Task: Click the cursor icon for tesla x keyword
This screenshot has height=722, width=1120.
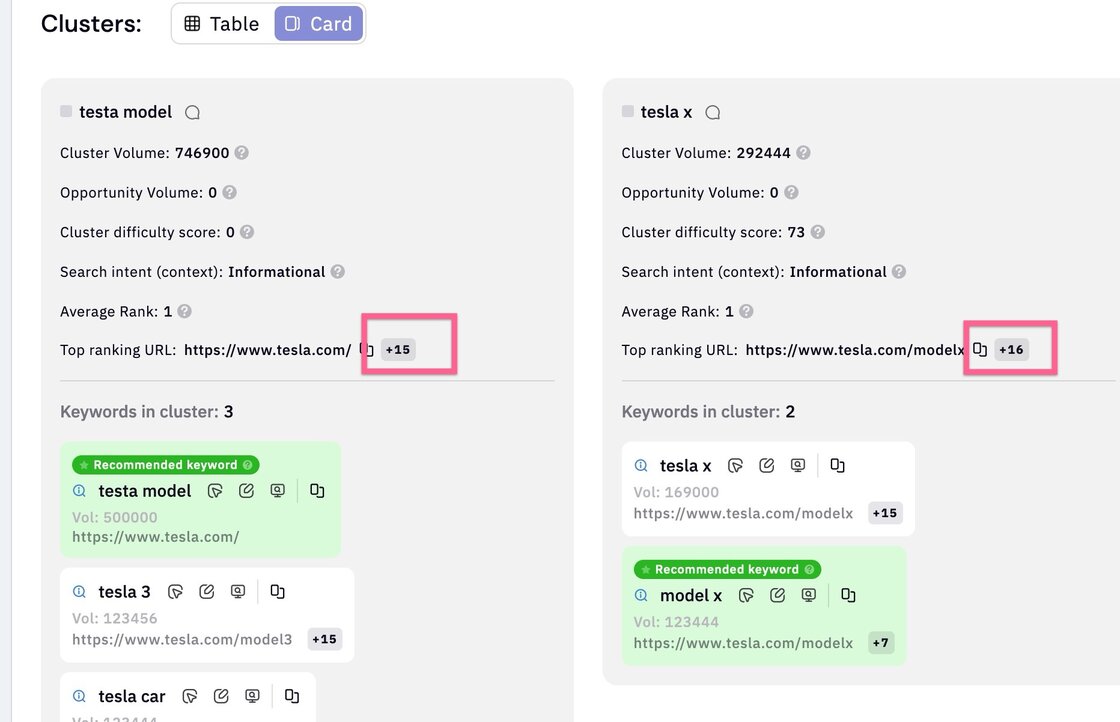Action: [735, 466]
